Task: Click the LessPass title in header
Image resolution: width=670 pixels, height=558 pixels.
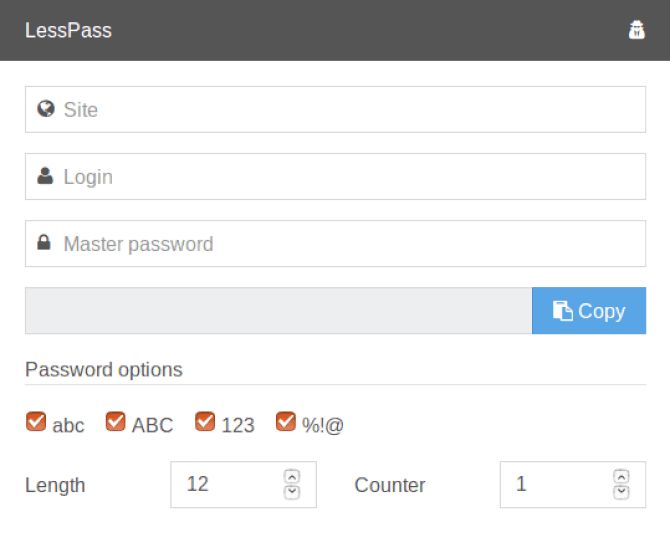Action: 68,30
